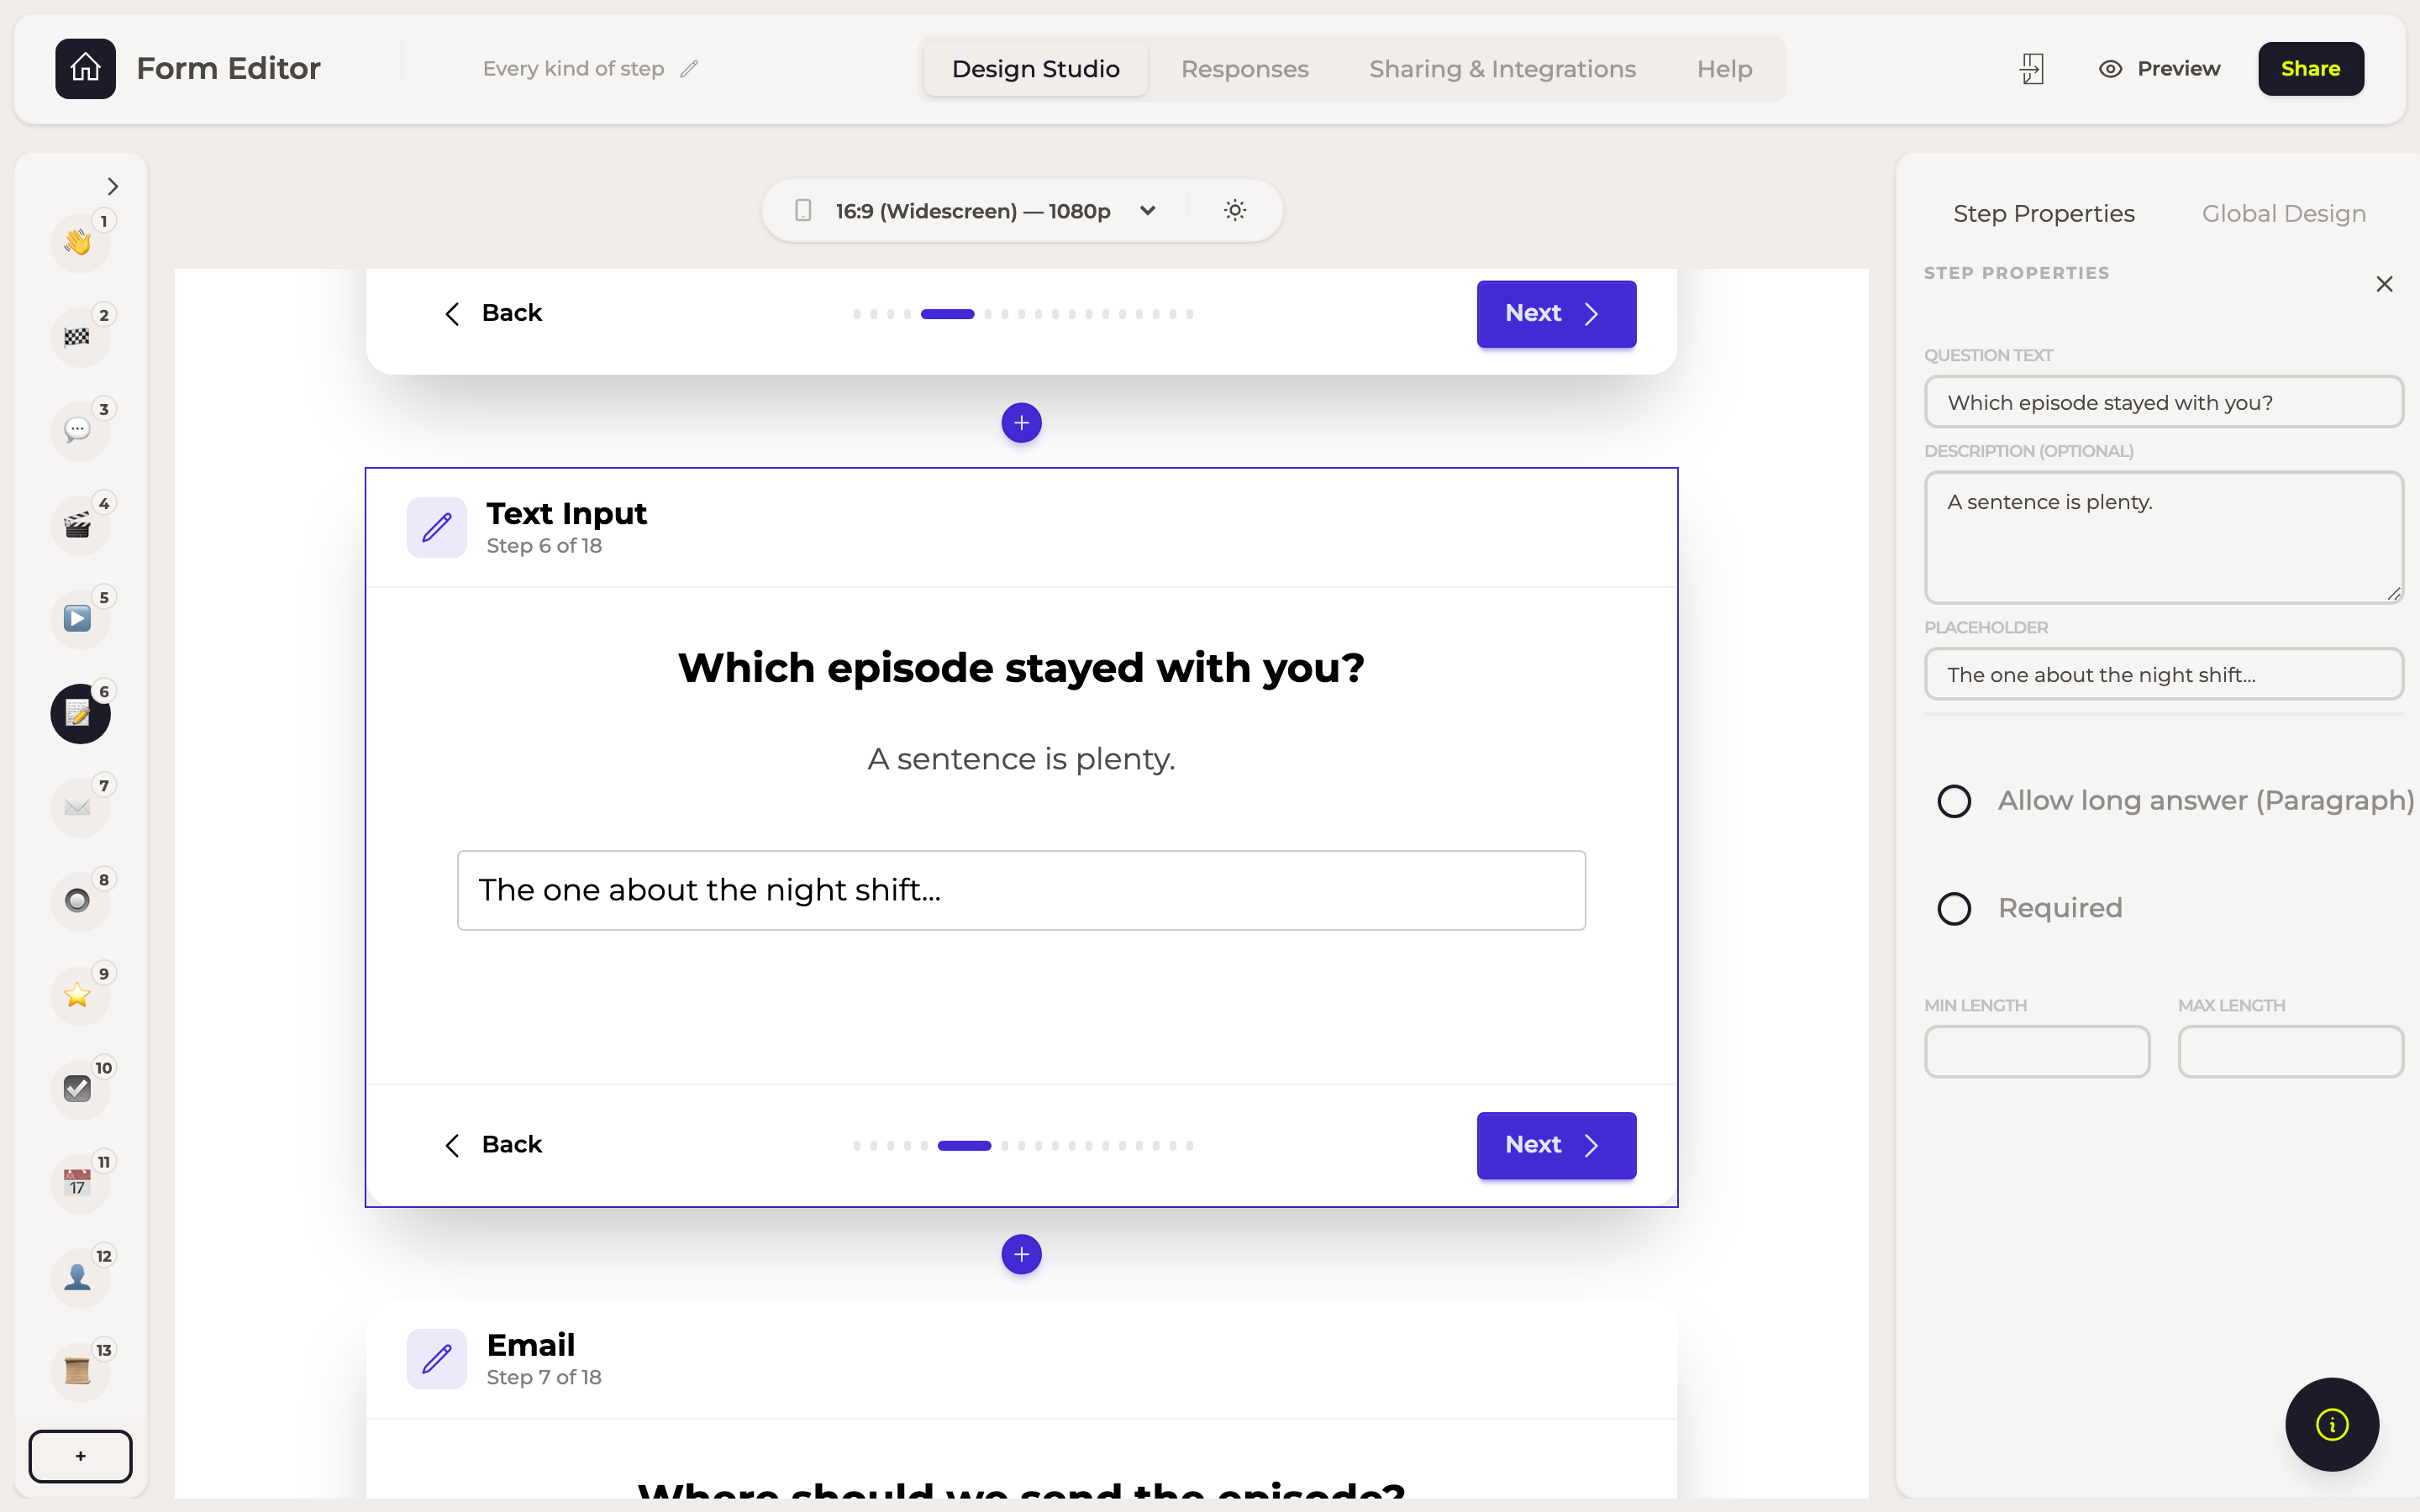Click the Placeholder input field
The width and height of the screenshot is (2420, 1512).
pos(2163,674)
